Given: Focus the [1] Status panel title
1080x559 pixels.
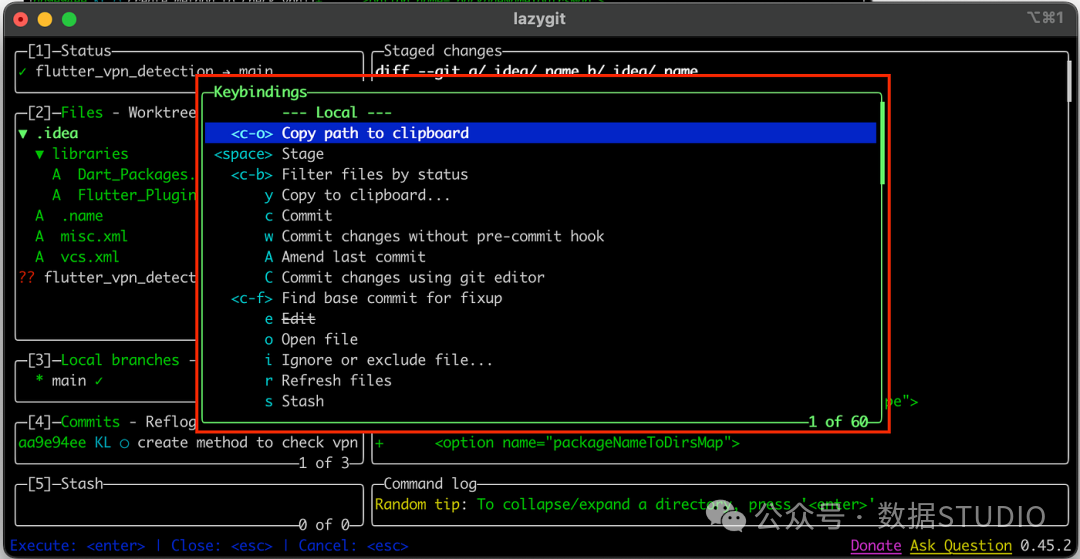Looking at the screenshot, I should tap(69, 51).
